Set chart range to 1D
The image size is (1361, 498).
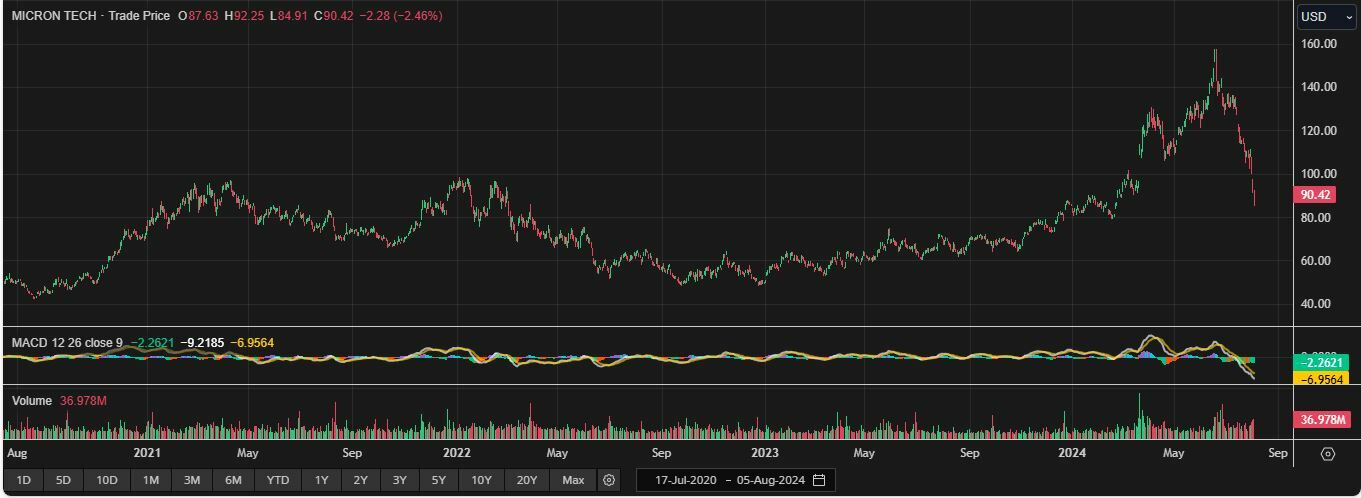(x=23, y=480)
